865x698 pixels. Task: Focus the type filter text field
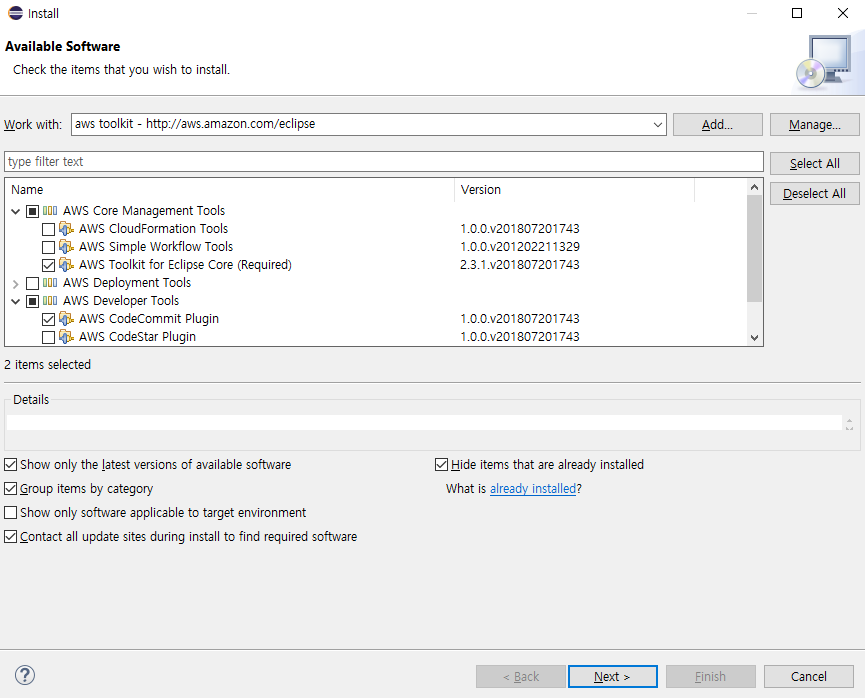pyautogui.click(x=383, y=162)
